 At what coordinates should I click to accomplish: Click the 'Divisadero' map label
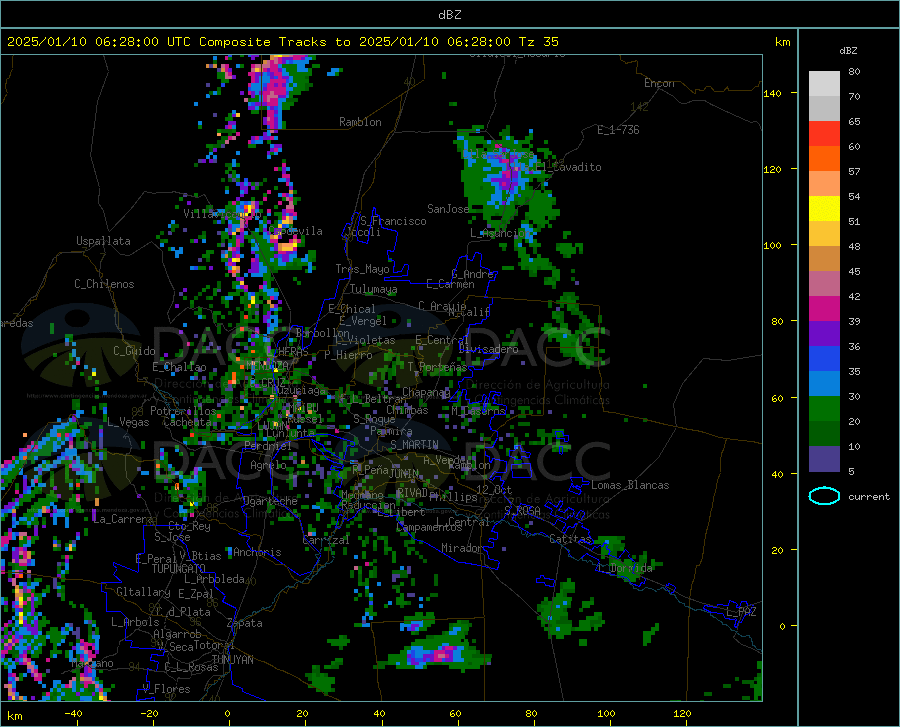[488, 349]
